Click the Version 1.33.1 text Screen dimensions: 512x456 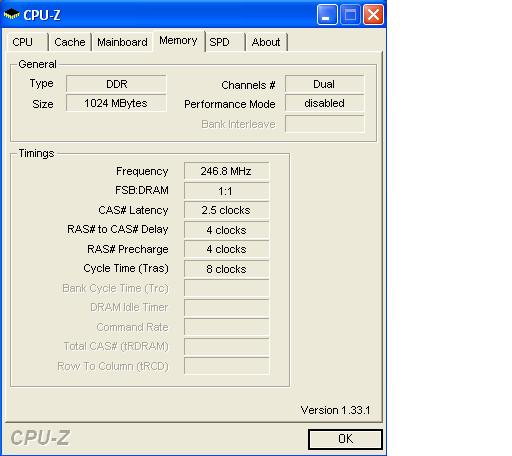click(x=335, y=410)
